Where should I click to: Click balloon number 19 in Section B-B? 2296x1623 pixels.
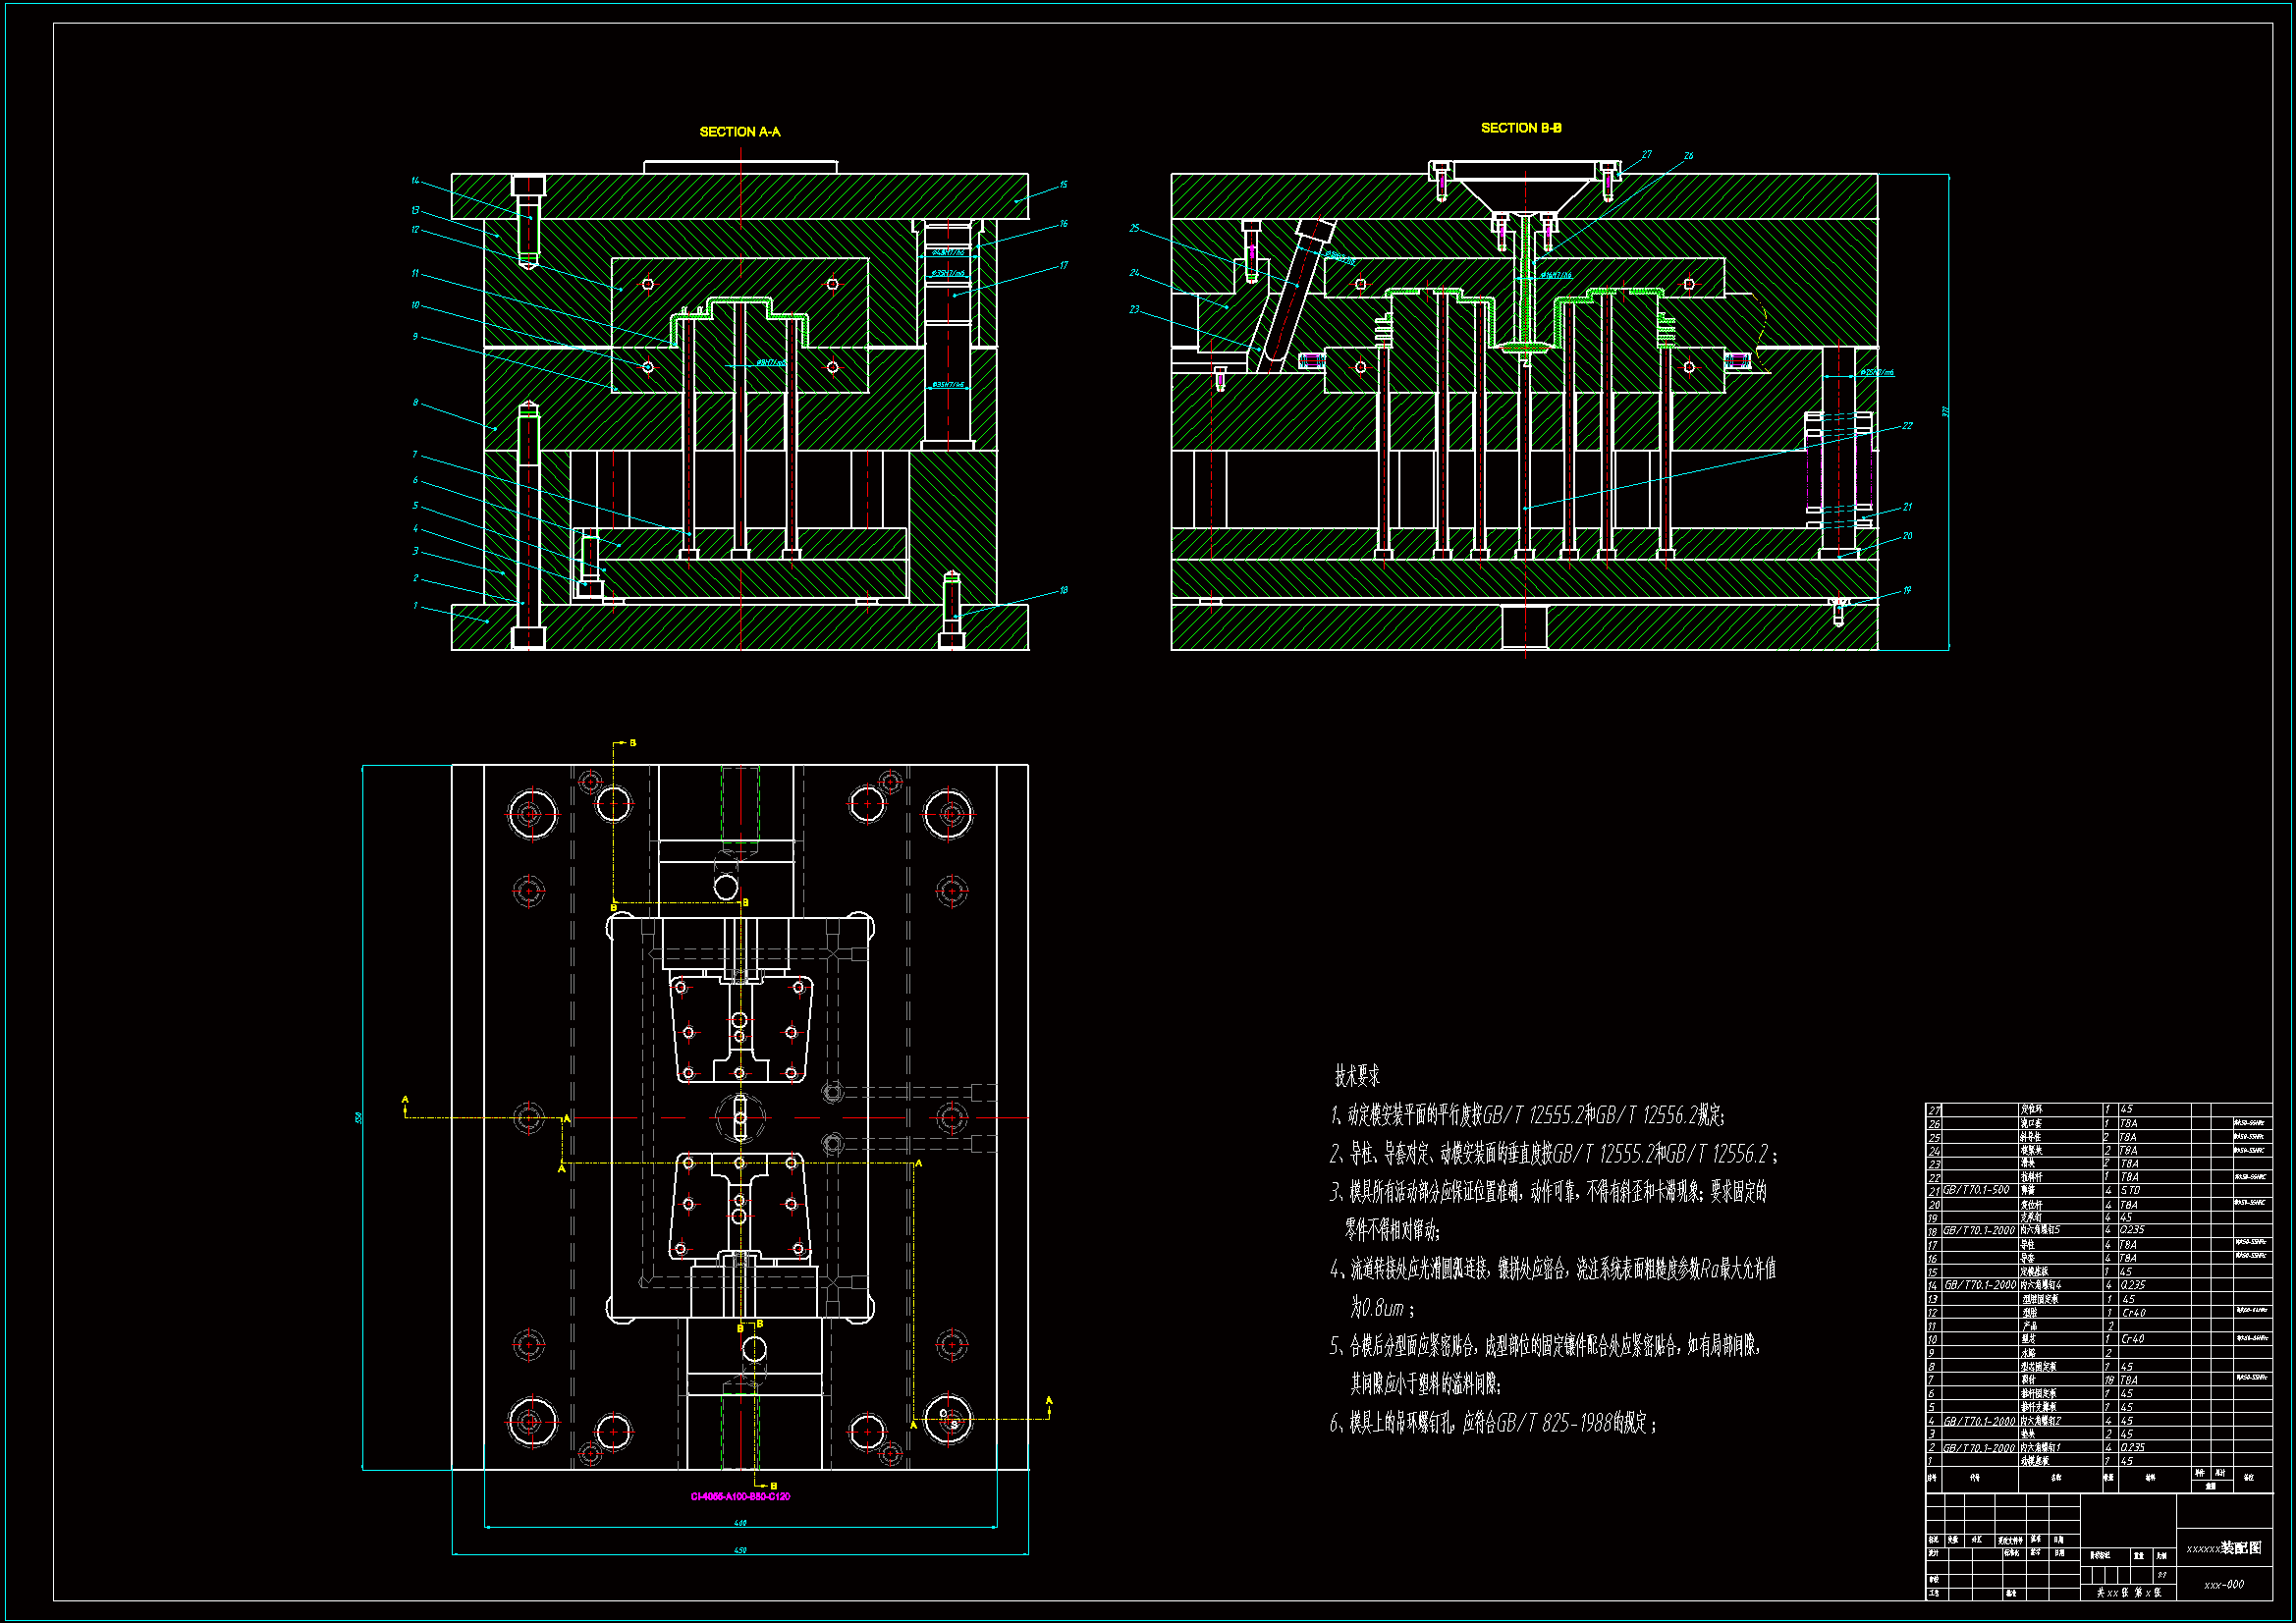pos(1907,590)
